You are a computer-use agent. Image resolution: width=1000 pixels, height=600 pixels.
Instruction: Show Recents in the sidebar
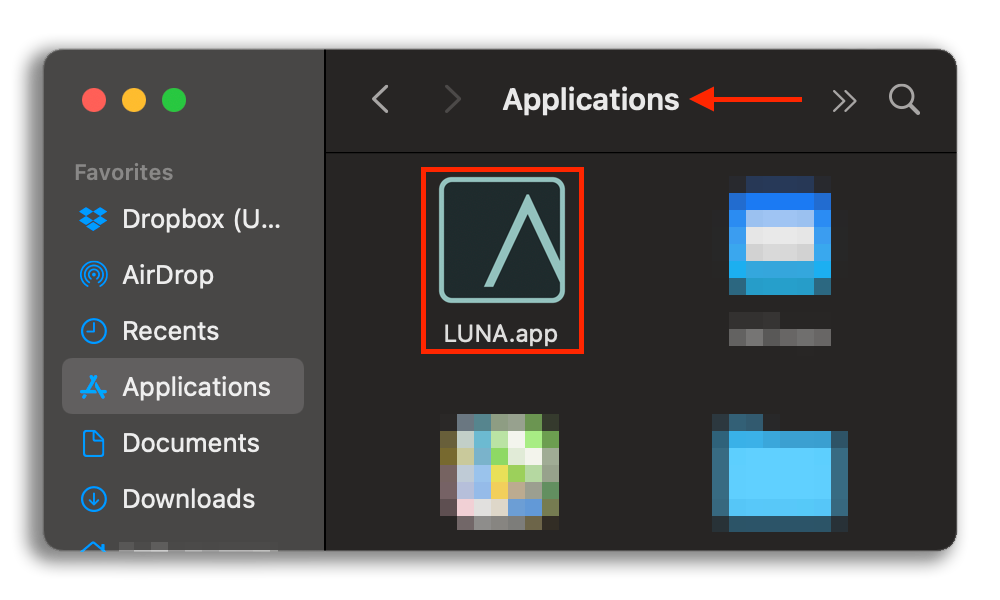pyautogui.click(x=183, y=331)
